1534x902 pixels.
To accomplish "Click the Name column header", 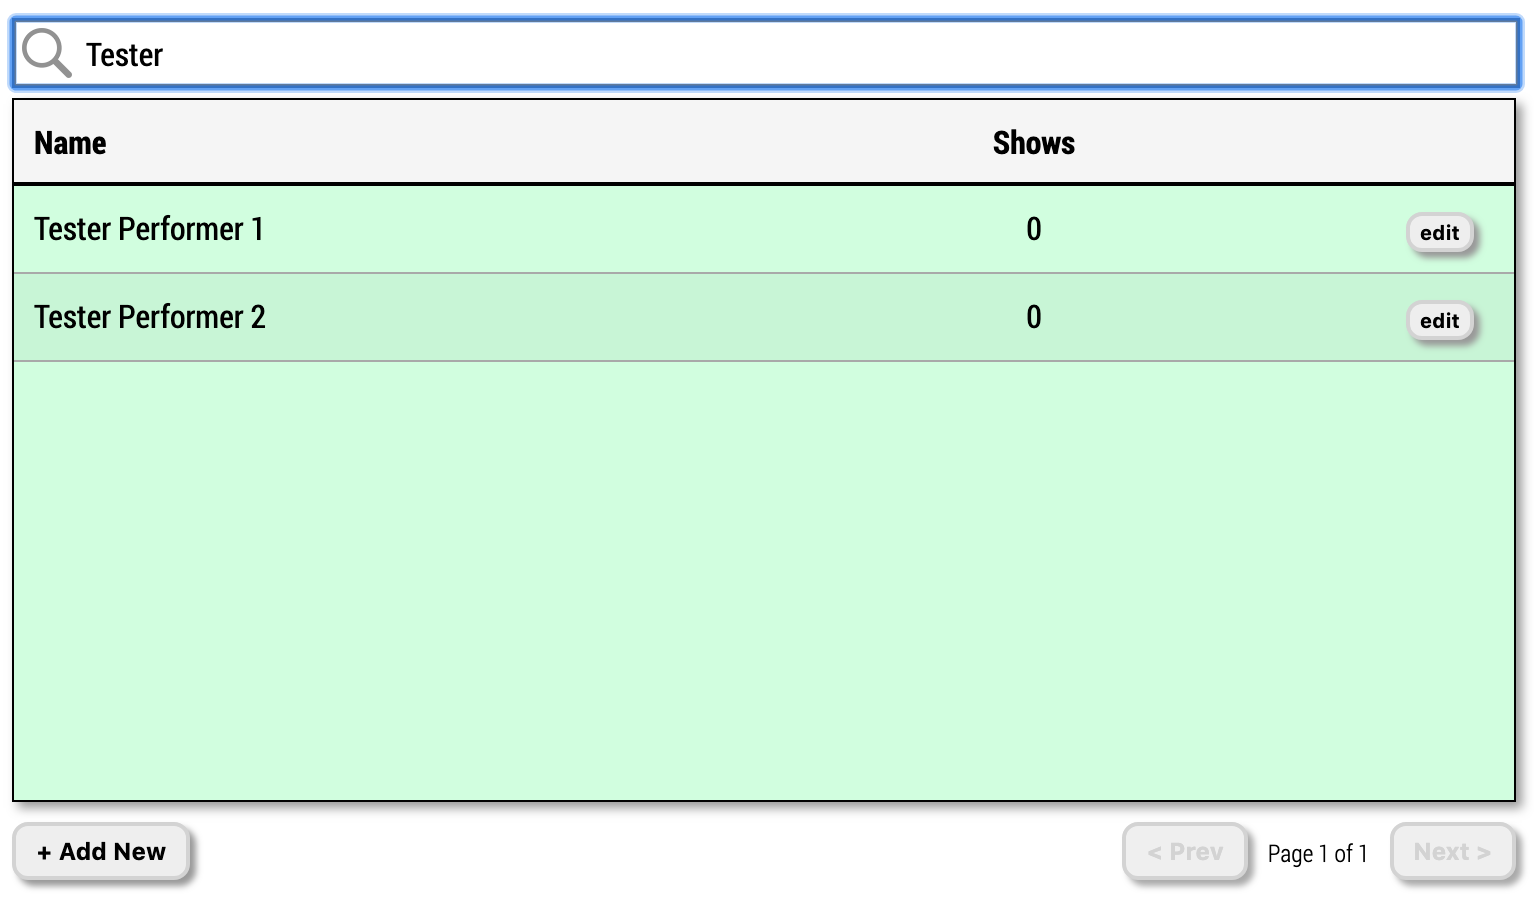I will click(69, 142).
